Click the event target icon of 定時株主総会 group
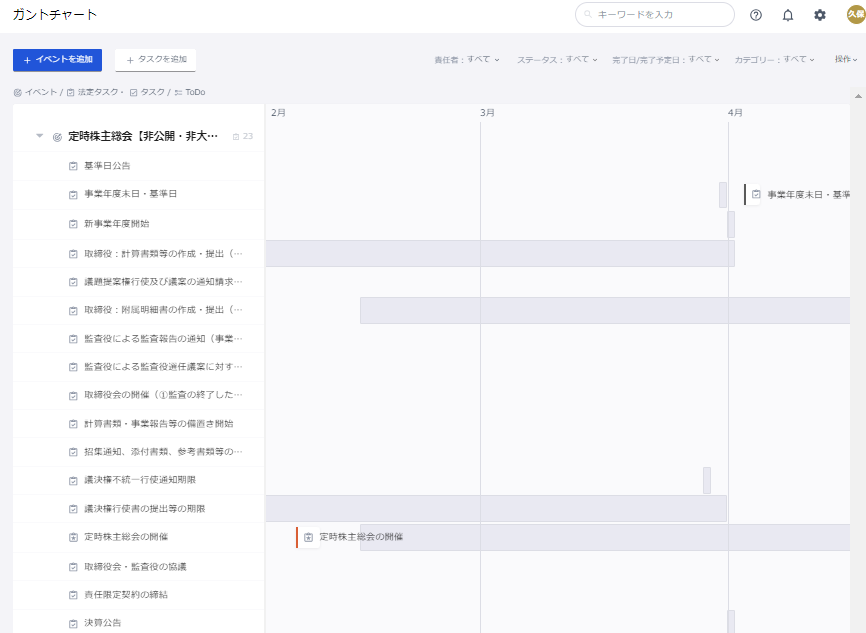This screenshot has height=633, width=866. pyautogui.click(x=57, y=137)
